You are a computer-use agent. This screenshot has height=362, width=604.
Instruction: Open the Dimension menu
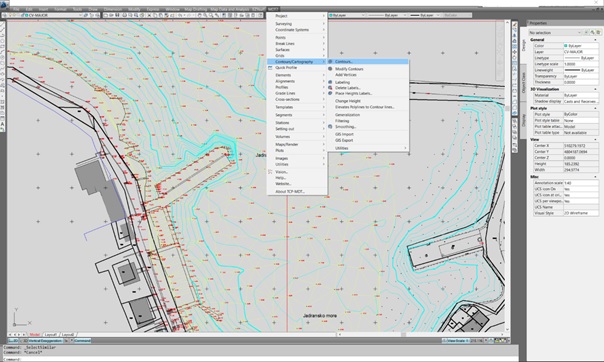(112, 9)
